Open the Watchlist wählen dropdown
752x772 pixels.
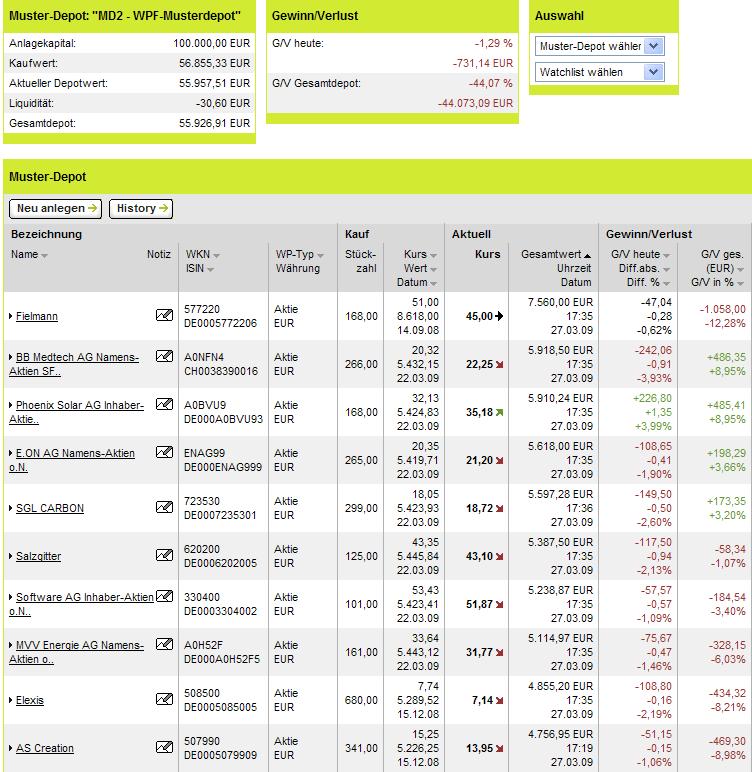click(x=599, y=72)
